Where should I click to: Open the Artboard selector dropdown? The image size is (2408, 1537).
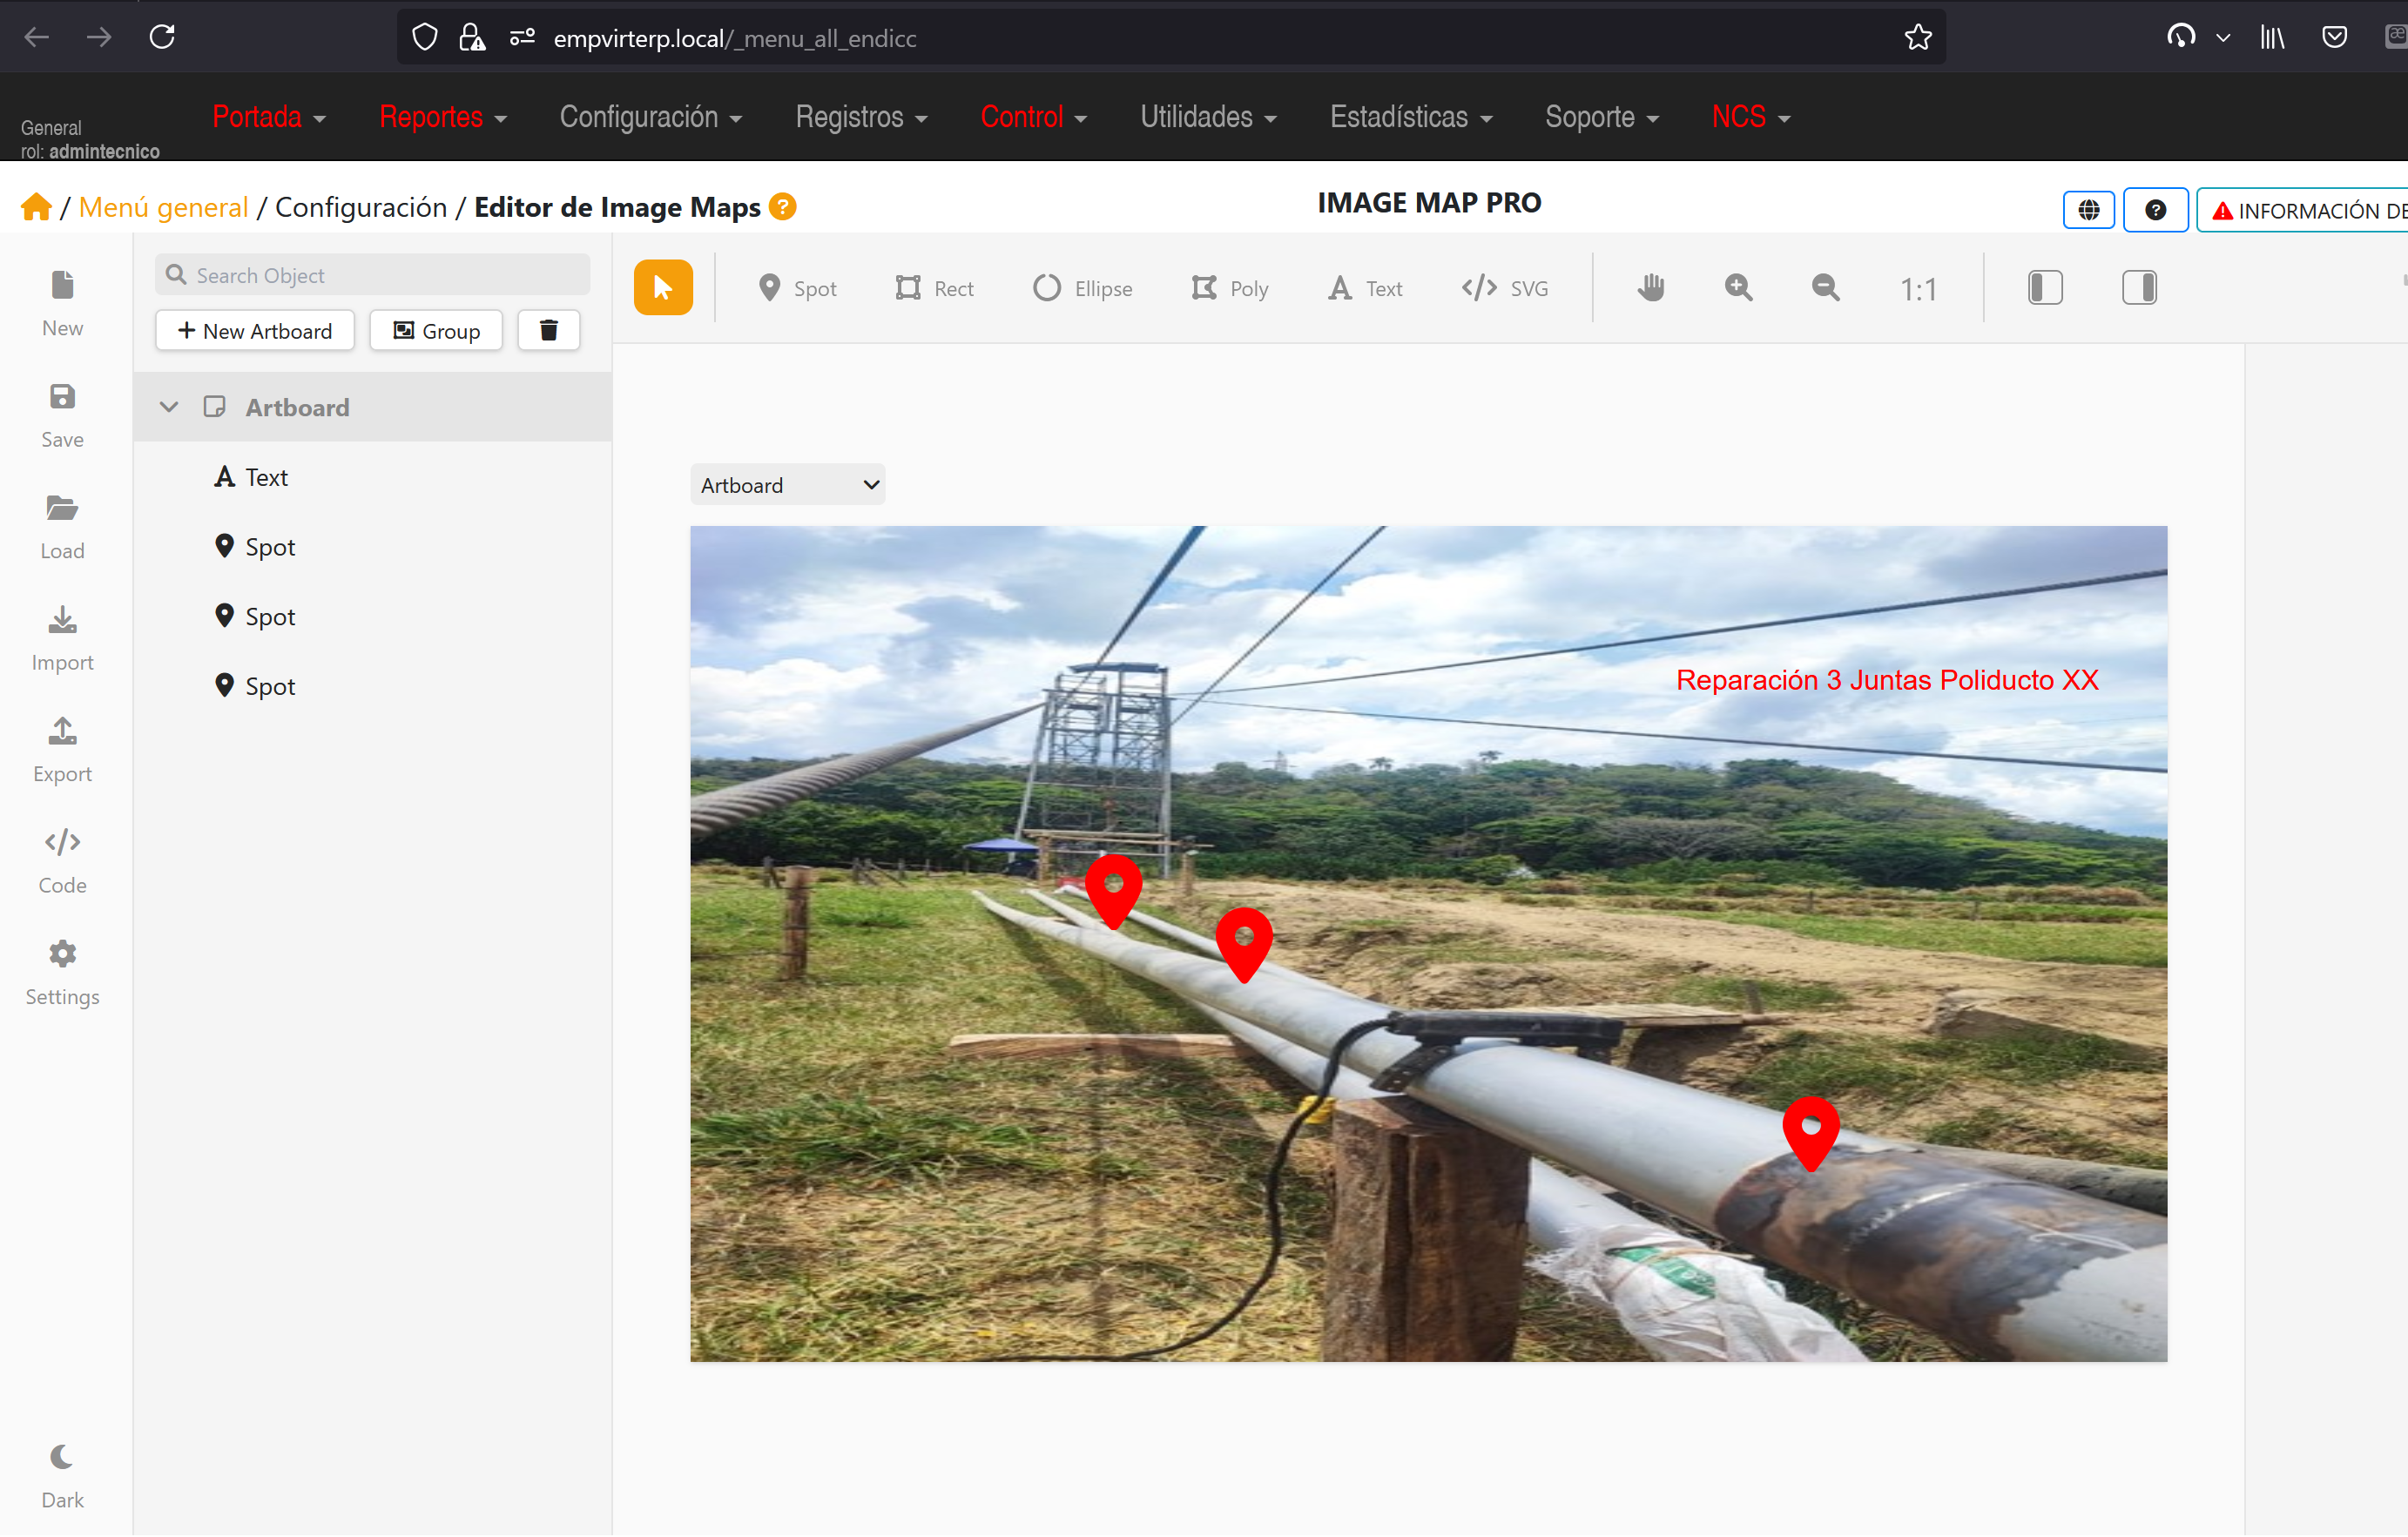(787, 485)
